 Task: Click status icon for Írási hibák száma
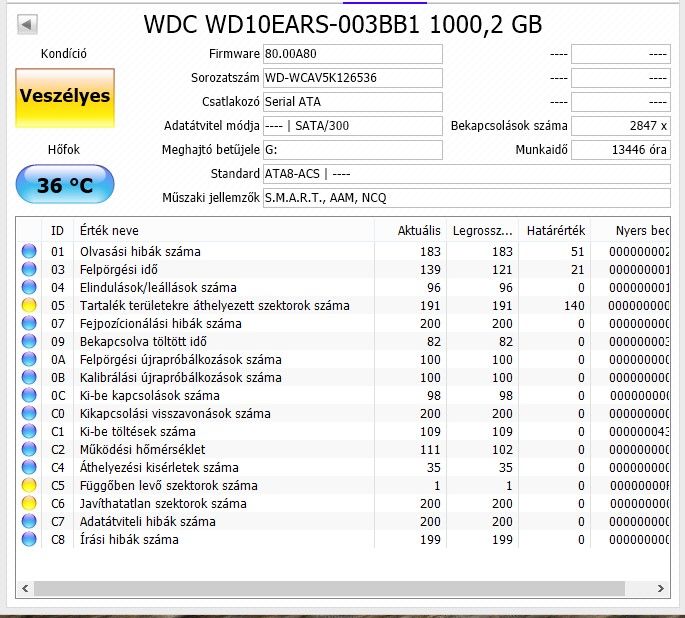(29, 539)
